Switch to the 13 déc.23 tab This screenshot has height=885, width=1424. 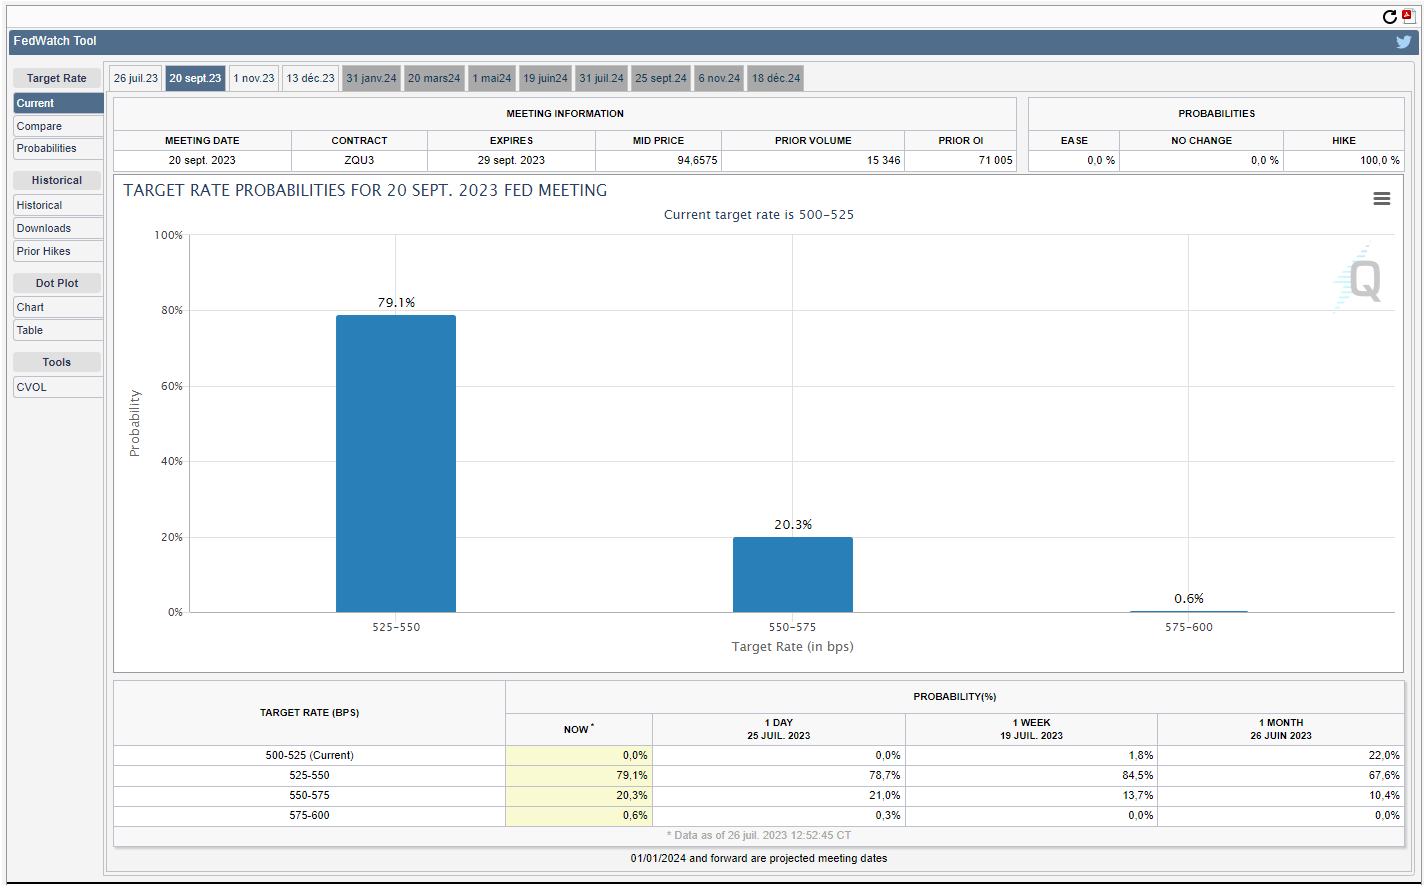coord(311,78)
